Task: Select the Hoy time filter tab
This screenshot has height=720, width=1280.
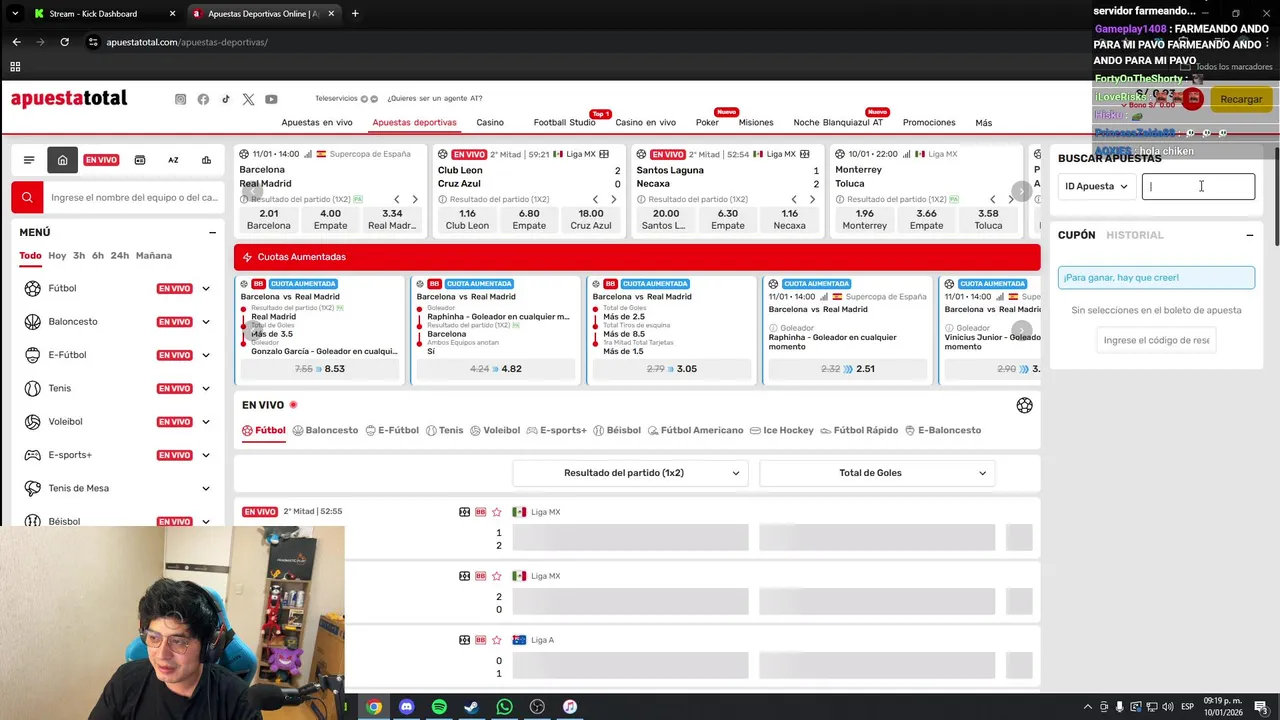Action: pos(57,256)
